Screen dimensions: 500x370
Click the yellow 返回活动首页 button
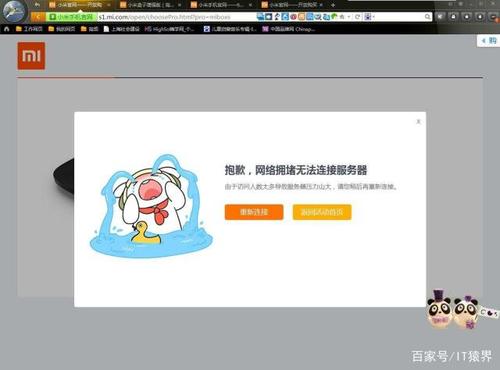[322, 212]
